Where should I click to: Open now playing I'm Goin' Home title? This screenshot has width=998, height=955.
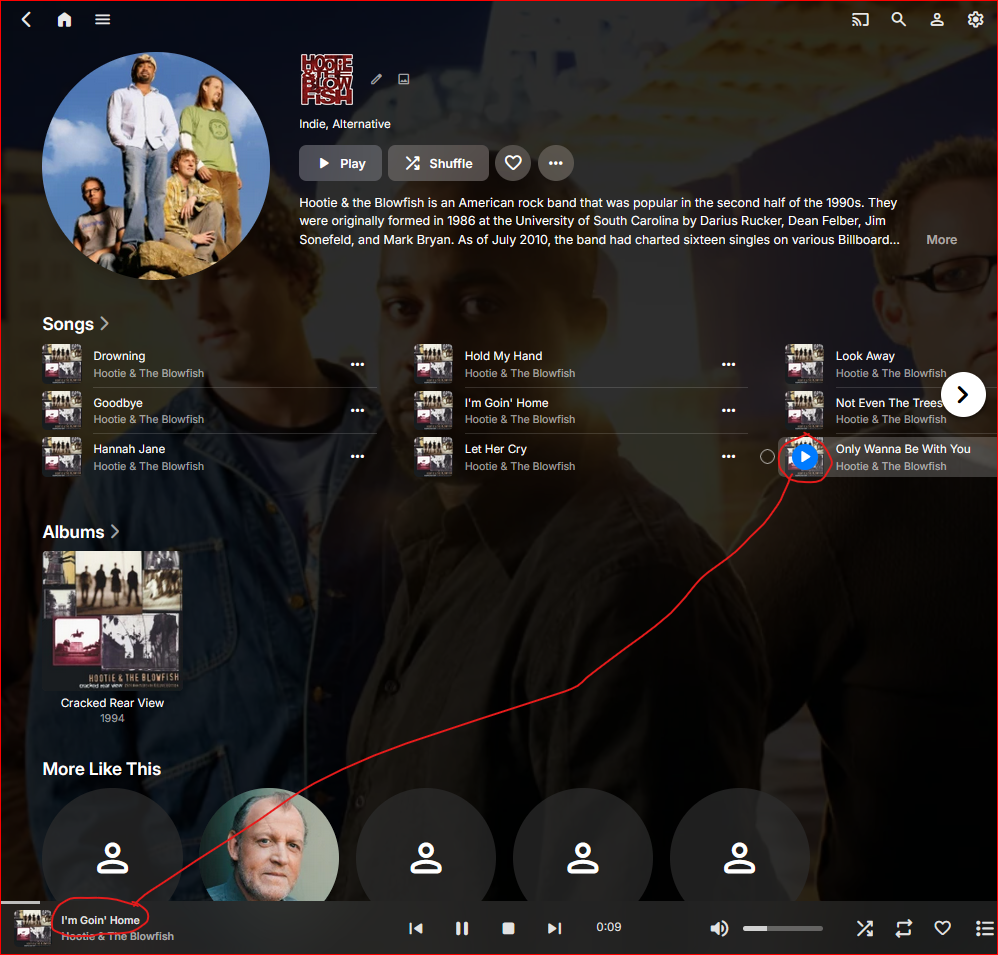(101, 920)
